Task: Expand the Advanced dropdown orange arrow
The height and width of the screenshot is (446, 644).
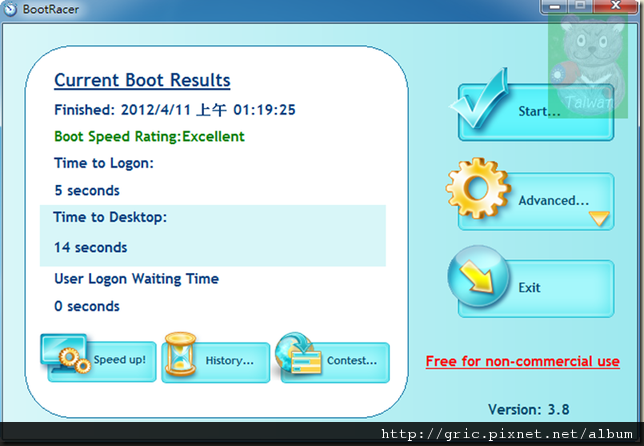Action: [x=599, y=218]
